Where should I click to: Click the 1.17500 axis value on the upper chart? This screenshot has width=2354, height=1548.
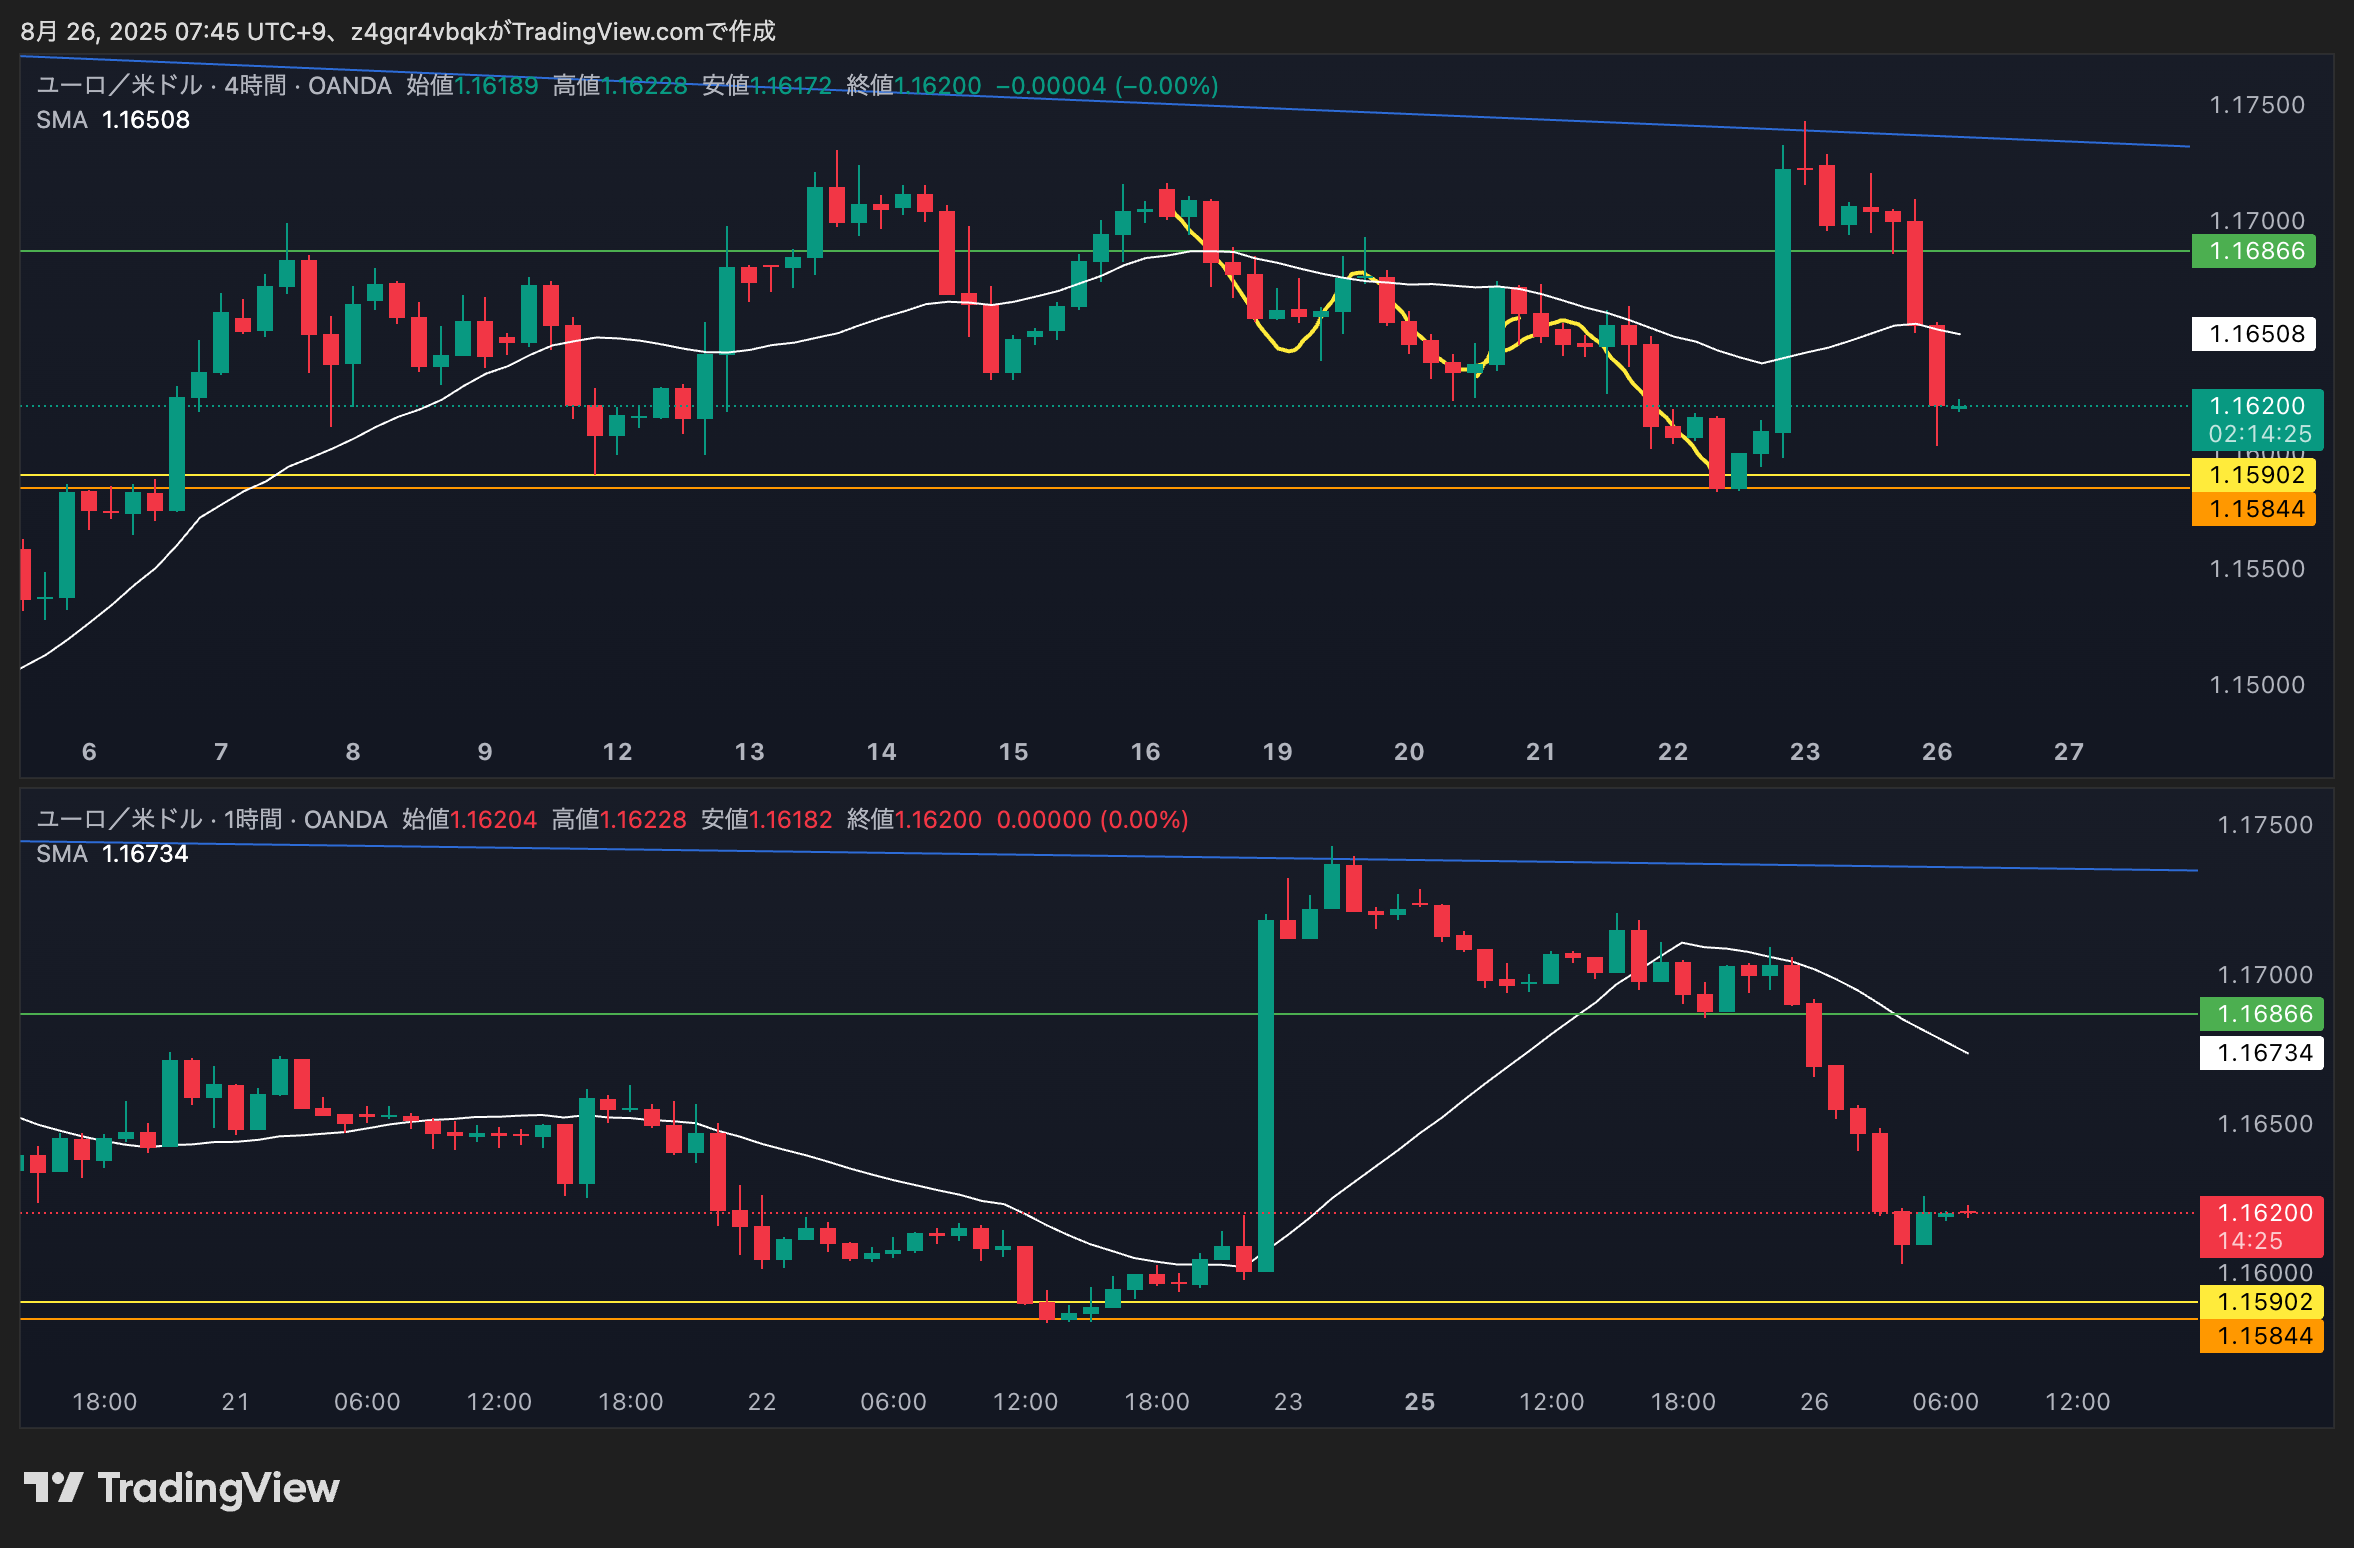coord(2256,105)
